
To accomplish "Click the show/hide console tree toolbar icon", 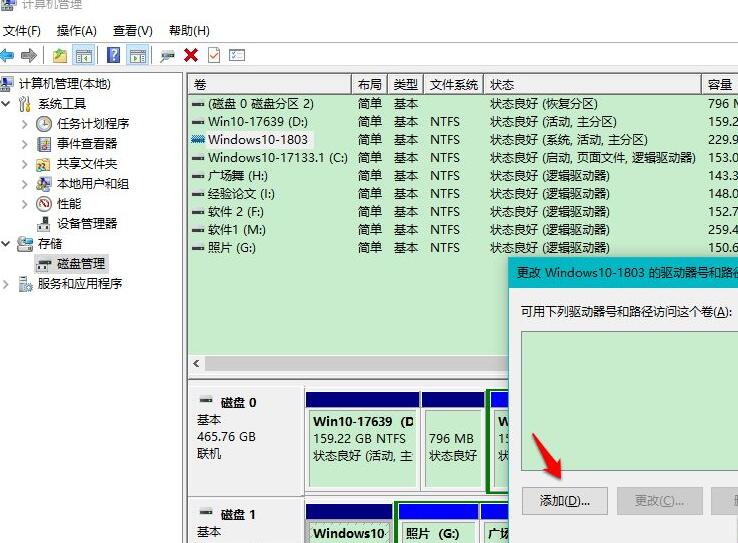I will (x=84, y=55).
